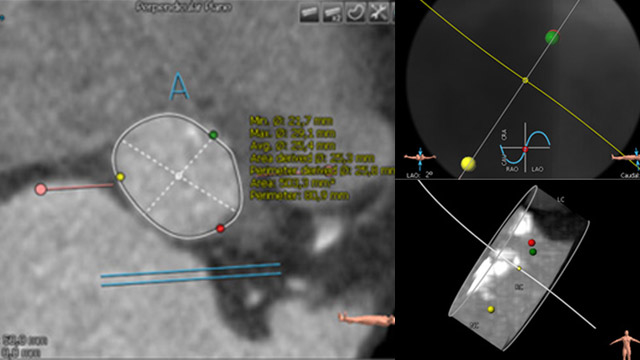640x360 pixels.
Task: Click the yellow hinge point on annulus contour
Action: point(120,177)
